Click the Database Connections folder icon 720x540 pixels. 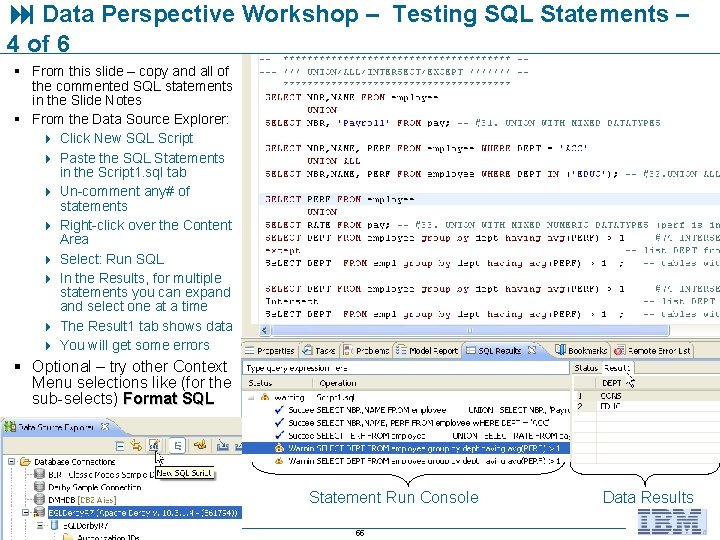(25, 461)
